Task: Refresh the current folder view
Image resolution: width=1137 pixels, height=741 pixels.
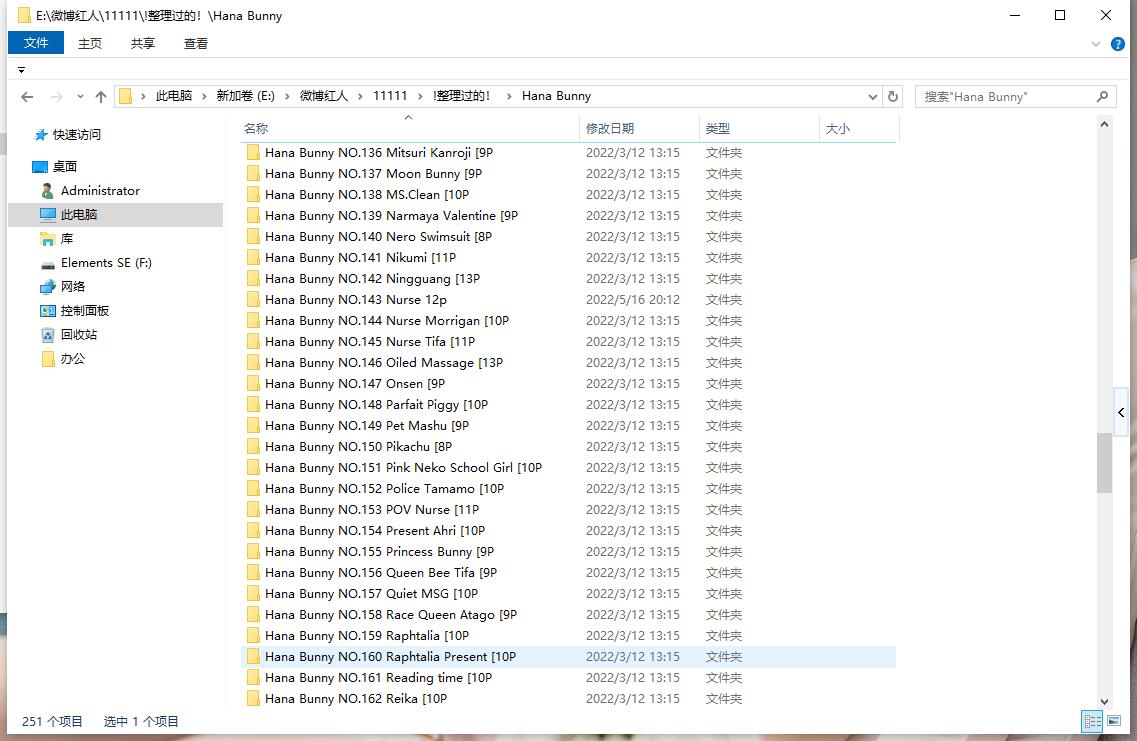Action: click(893, 96)
